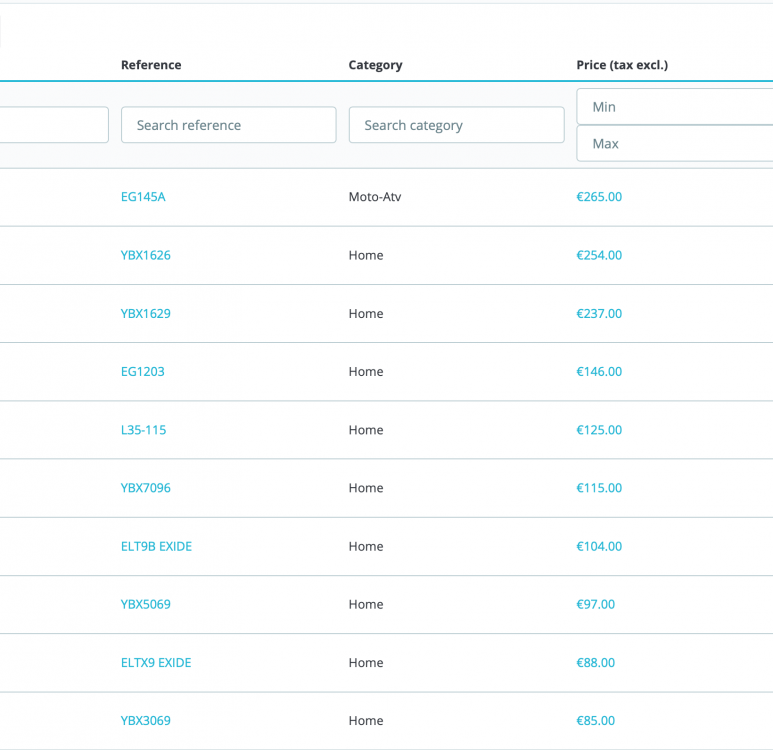
Task: Select Home category in ELT9B EXIDE row
Action: (x=366, y=546)
